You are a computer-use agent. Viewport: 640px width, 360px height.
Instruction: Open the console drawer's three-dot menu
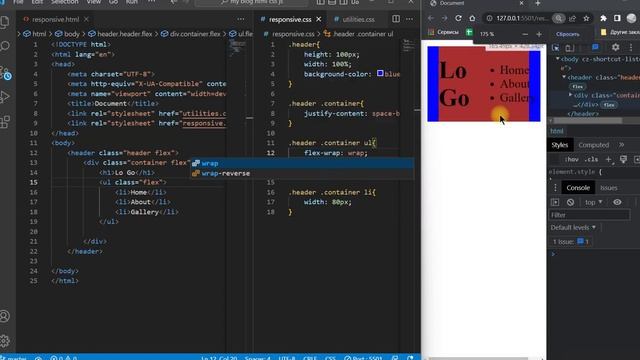pos(555,188)
